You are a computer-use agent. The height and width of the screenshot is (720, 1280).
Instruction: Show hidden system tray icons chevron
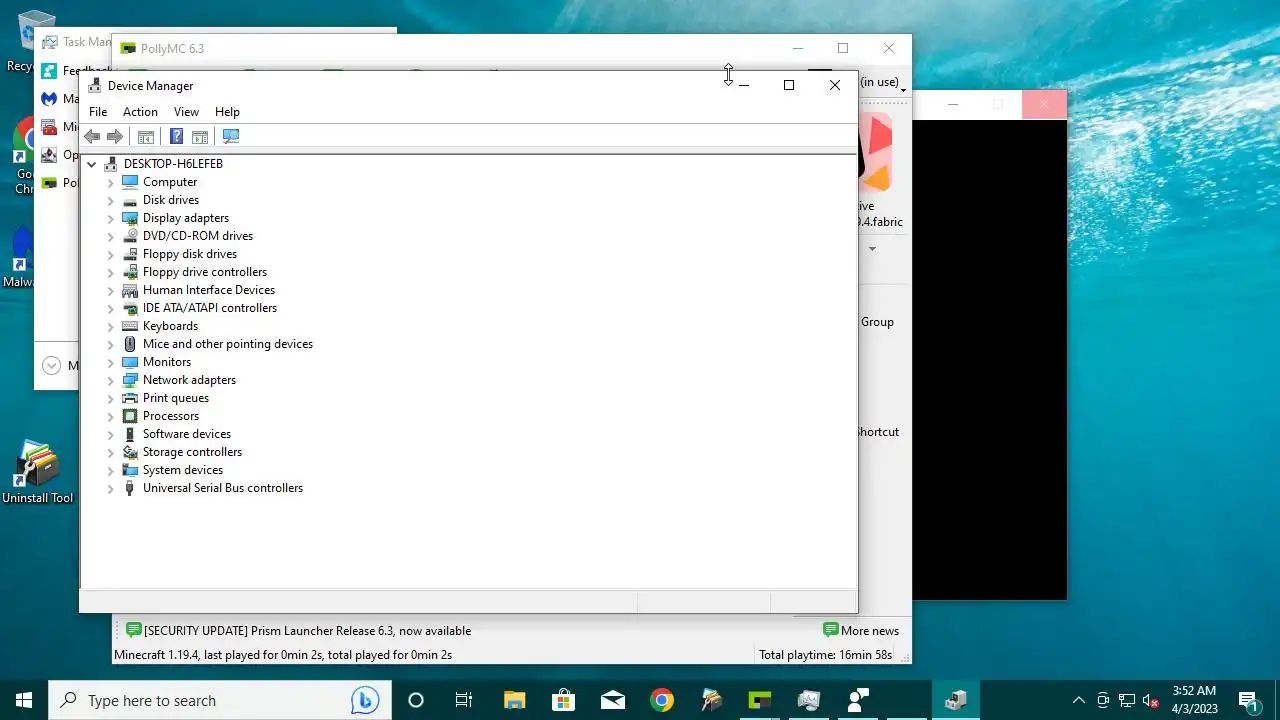(x=1078, y=700)
